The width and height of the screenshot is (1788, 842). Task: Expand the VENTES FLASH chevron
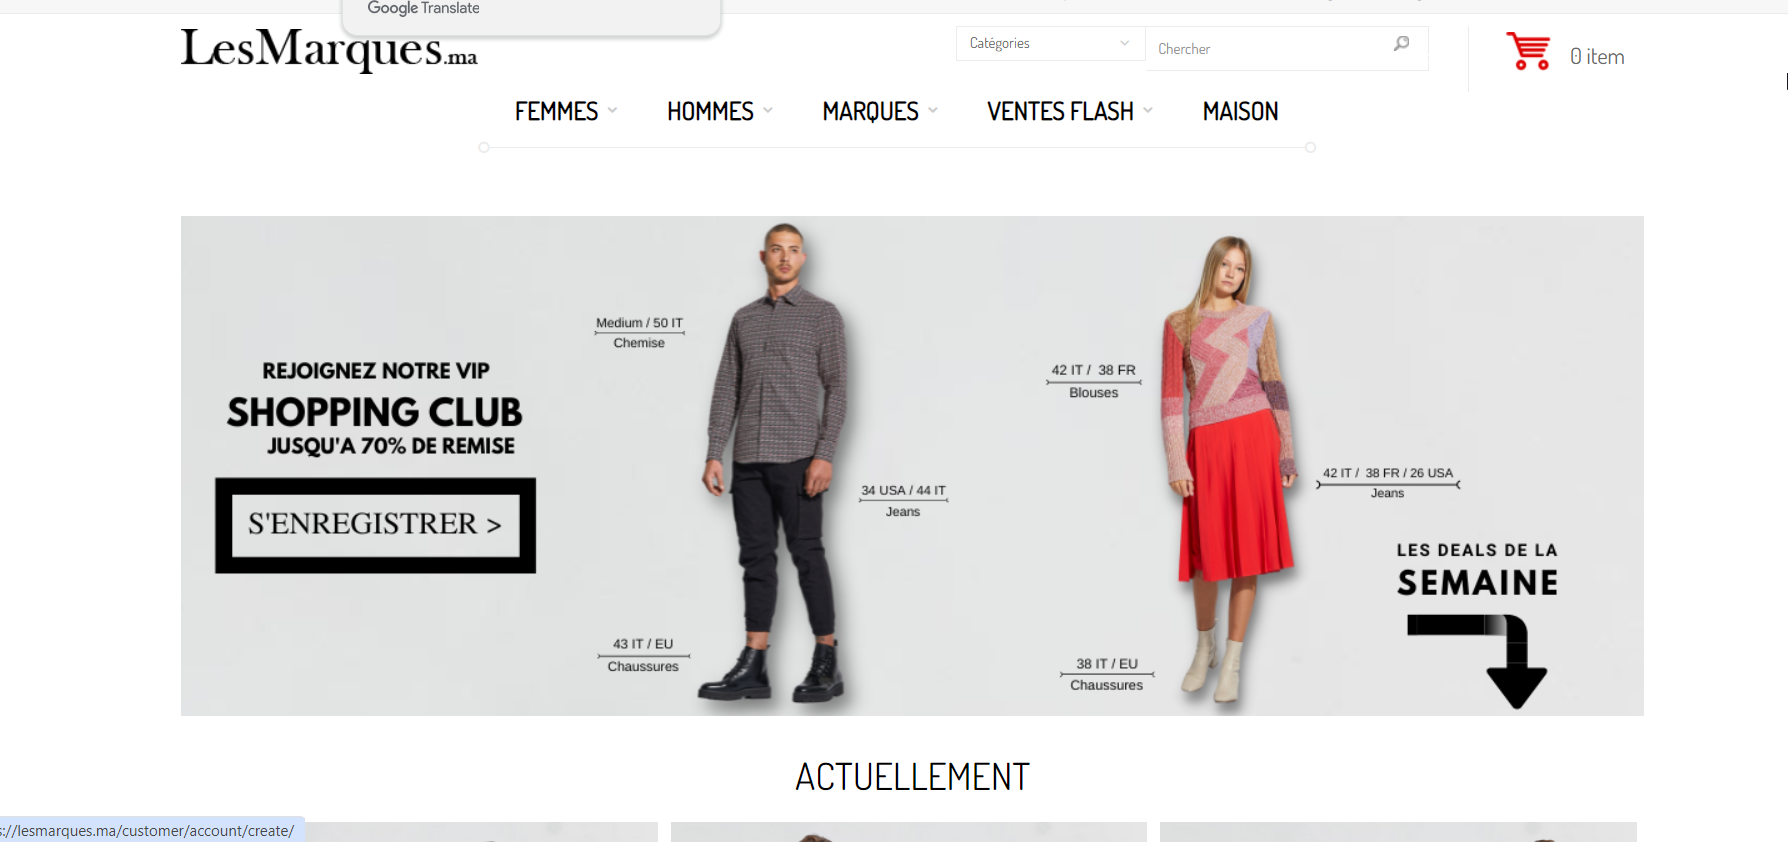(x=1148, y=111)
